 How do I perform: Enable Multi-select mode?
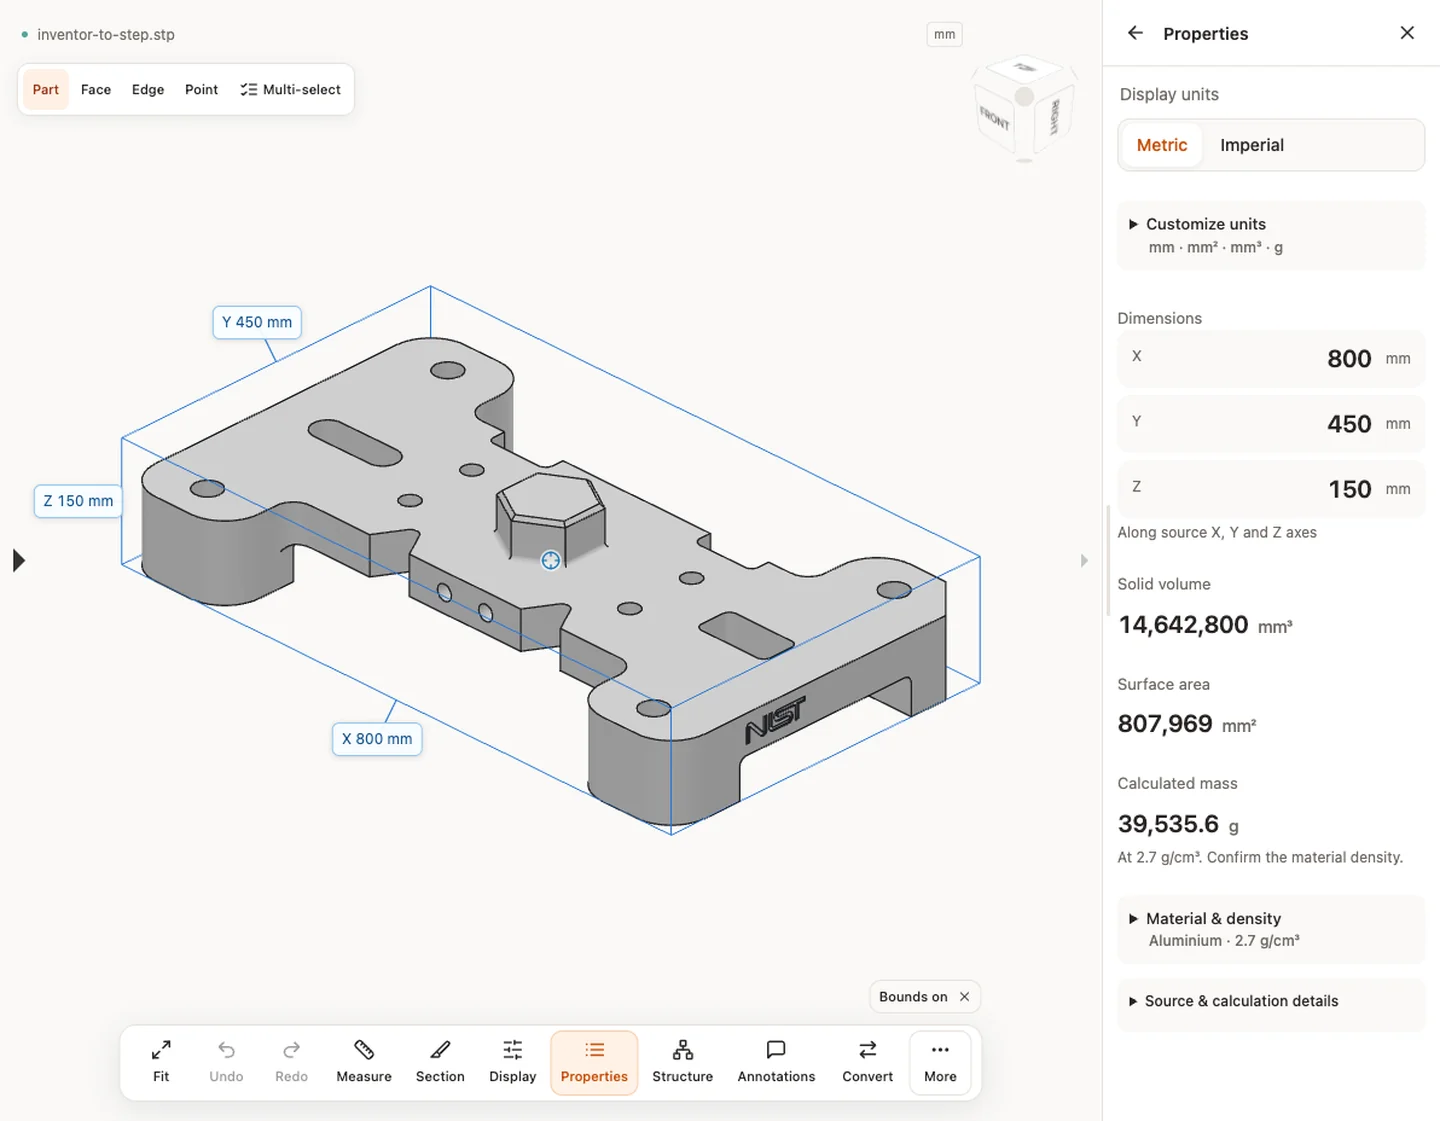point(291,90)
